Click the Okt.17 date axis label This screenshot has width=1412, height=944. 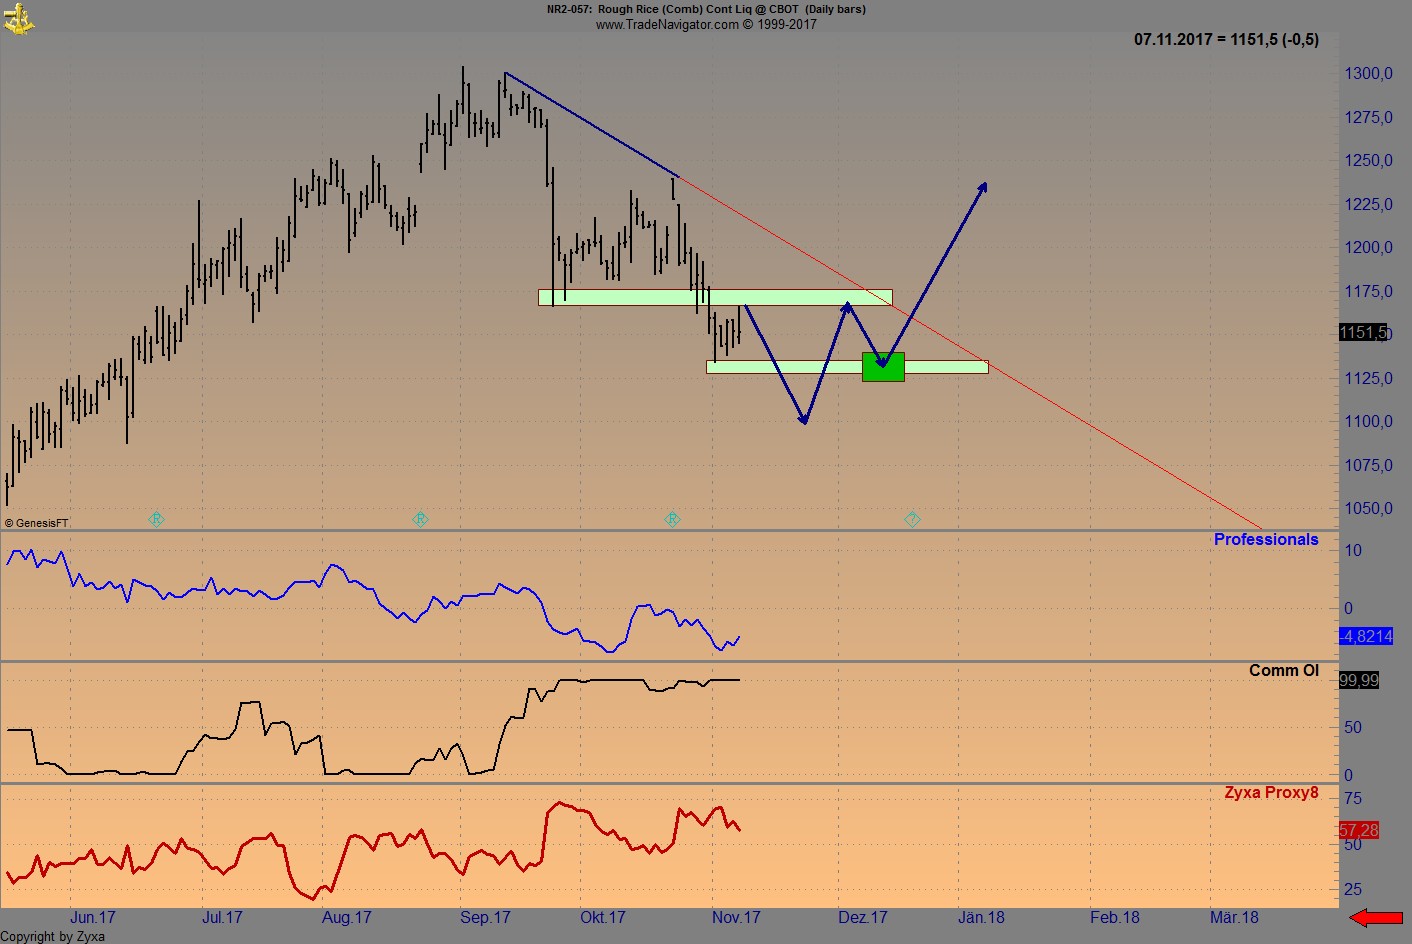(x=603, y=917)
